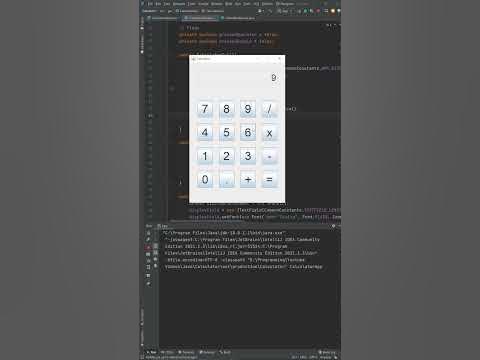Click the 5 key on the calculator

tap(226, 132)
